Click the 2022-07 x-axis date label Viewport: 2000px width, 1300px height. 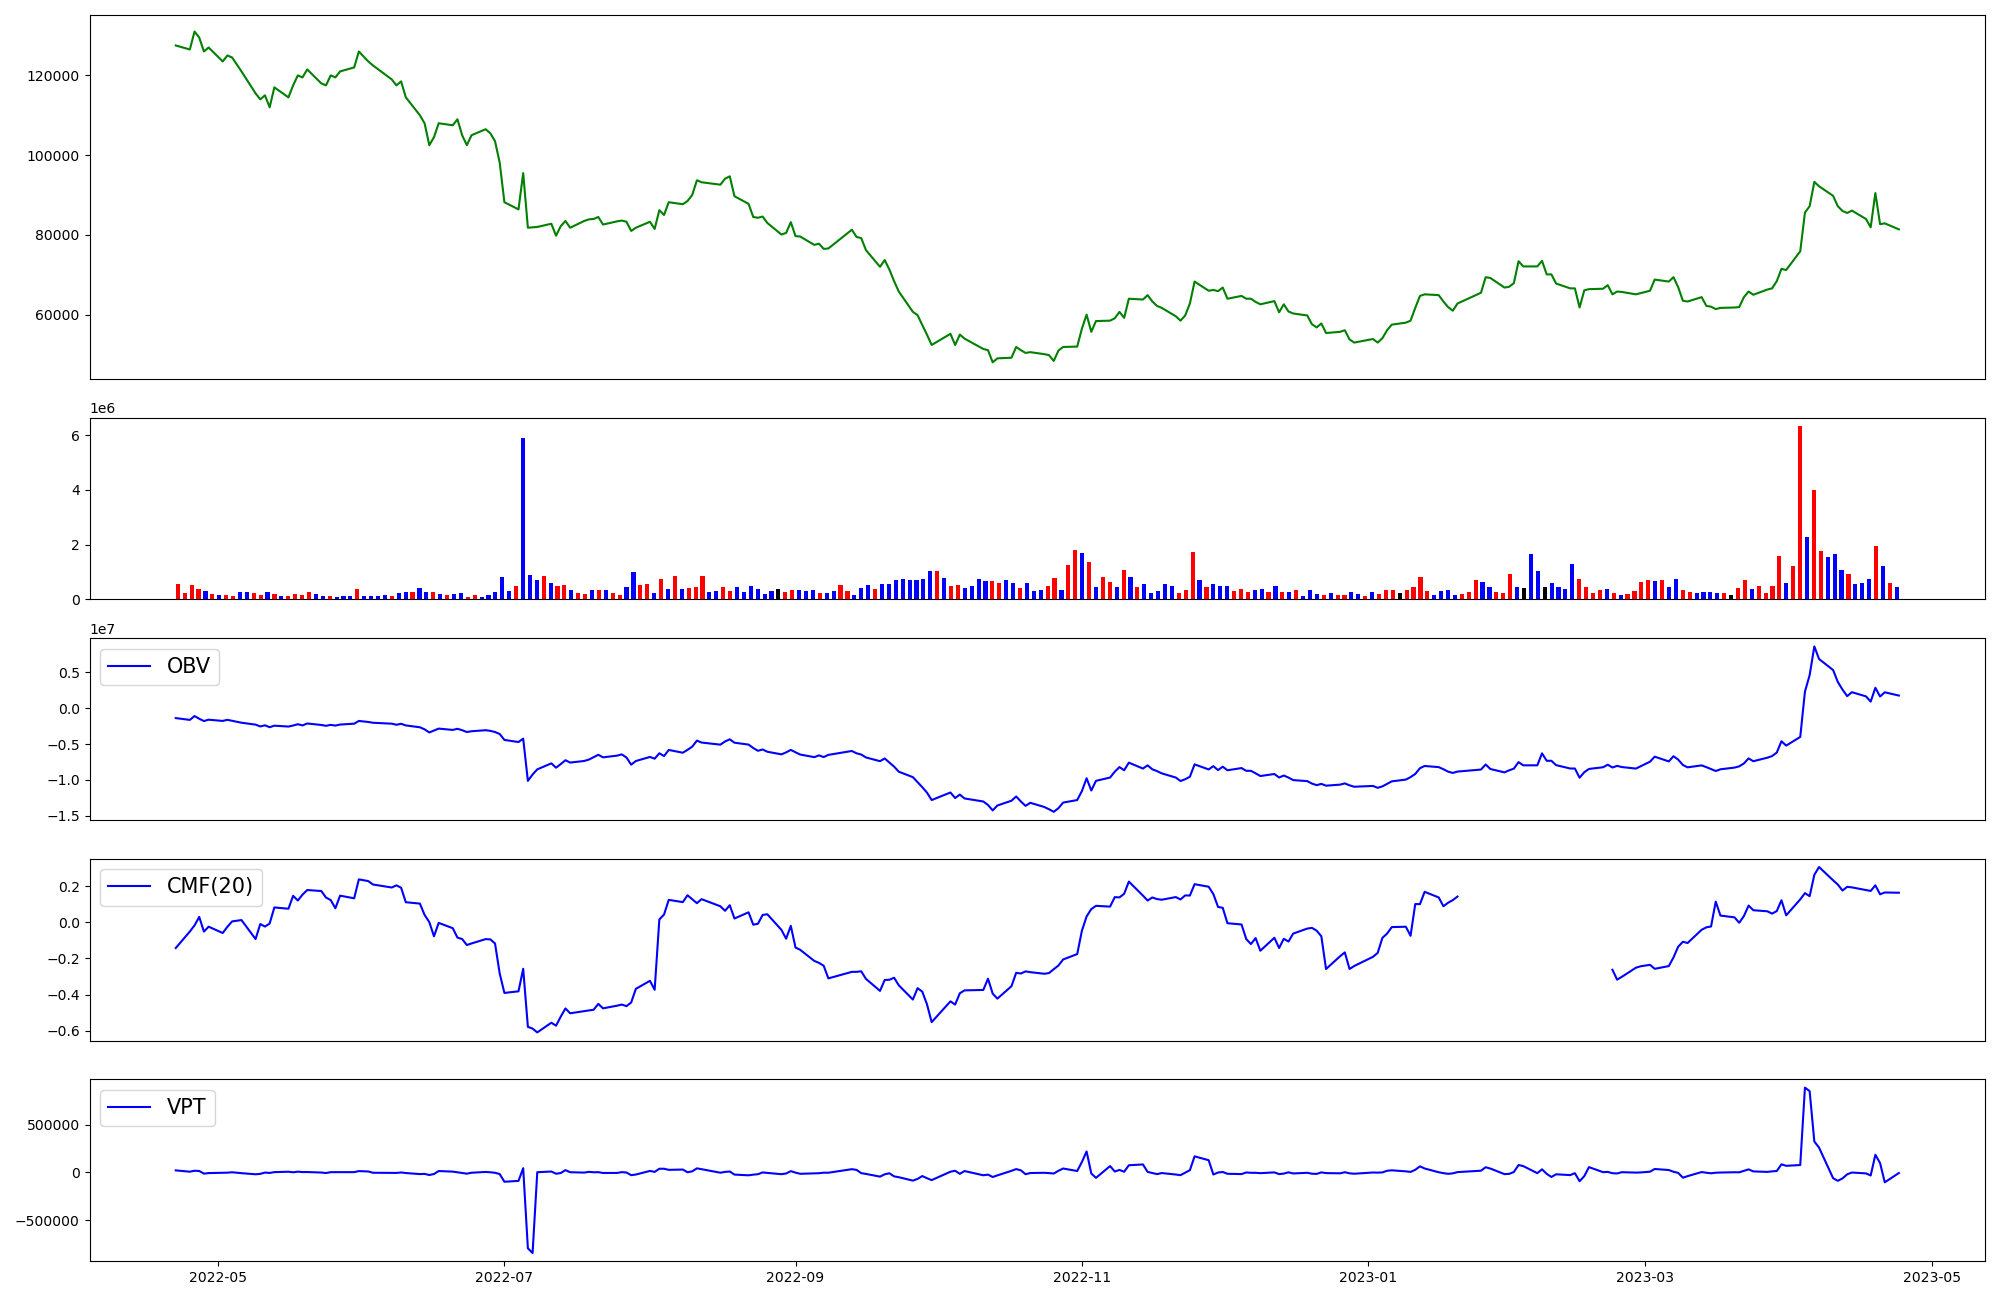click(504, 1277)
